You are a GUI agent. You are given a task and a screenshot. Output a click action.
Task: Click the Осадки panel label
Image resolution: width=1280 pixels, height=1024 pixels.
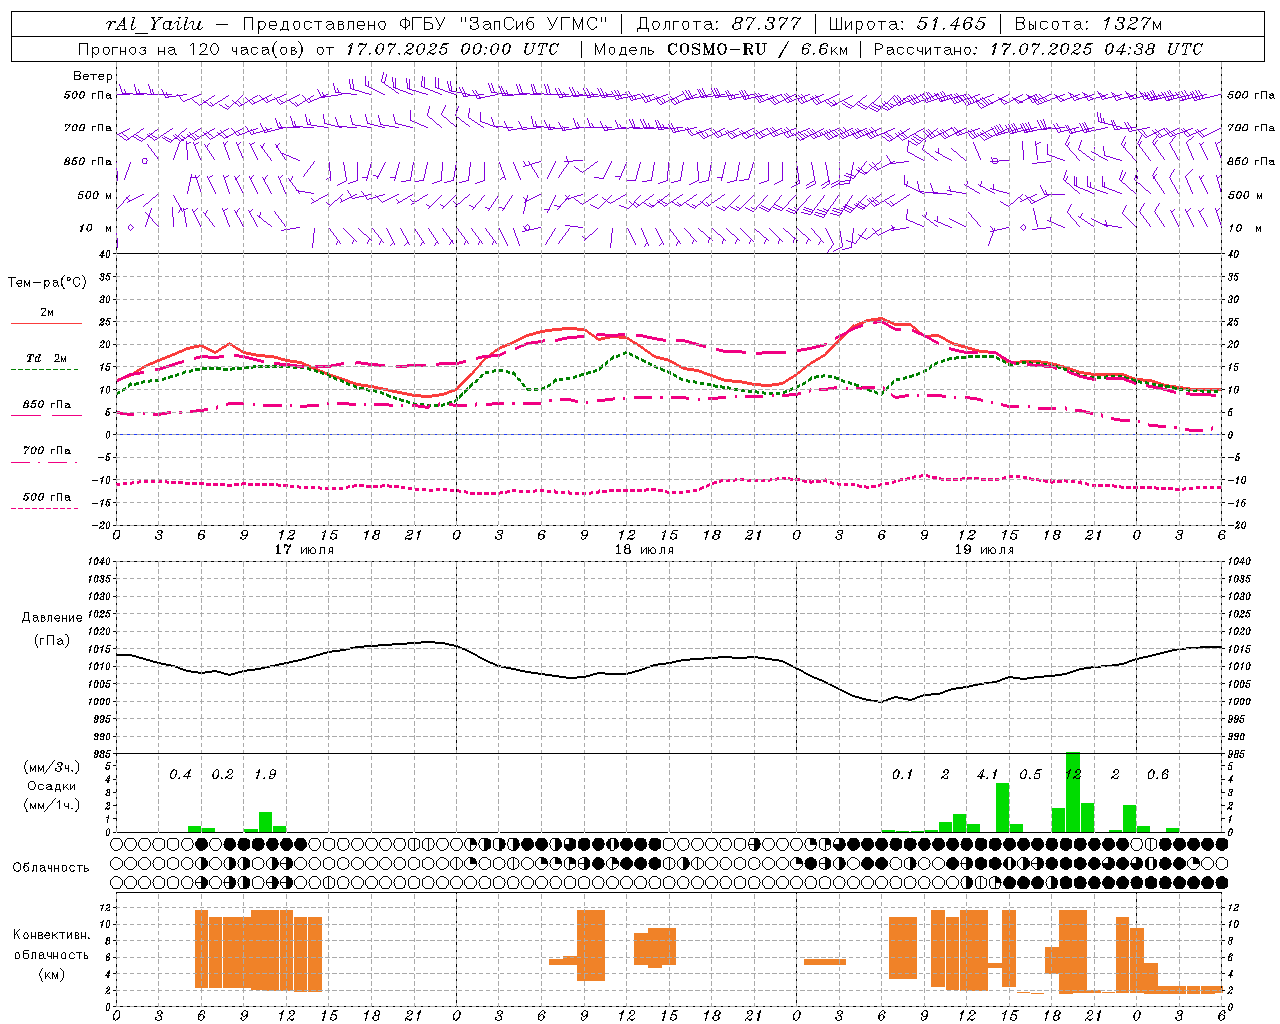(x=51, y=786)
